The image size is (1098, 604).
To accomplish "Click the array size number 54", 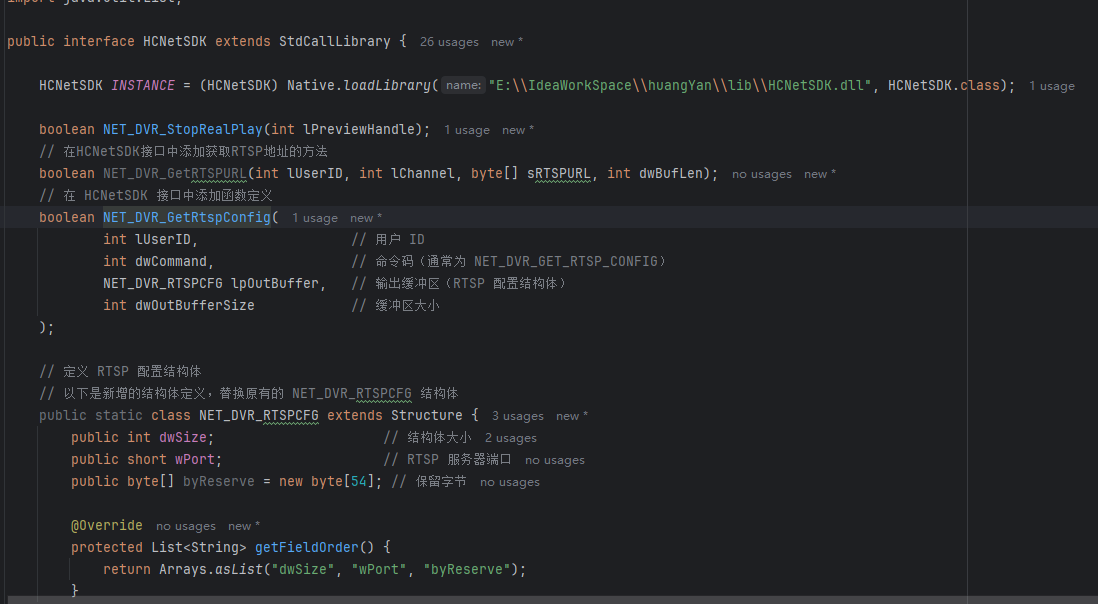I will point(359,482).
